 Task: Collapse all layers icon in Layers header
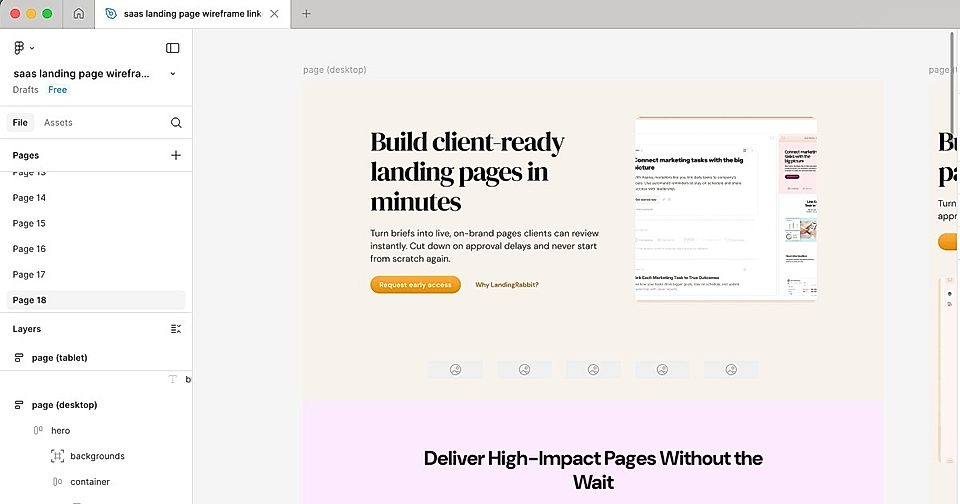(x=176, y=329)
